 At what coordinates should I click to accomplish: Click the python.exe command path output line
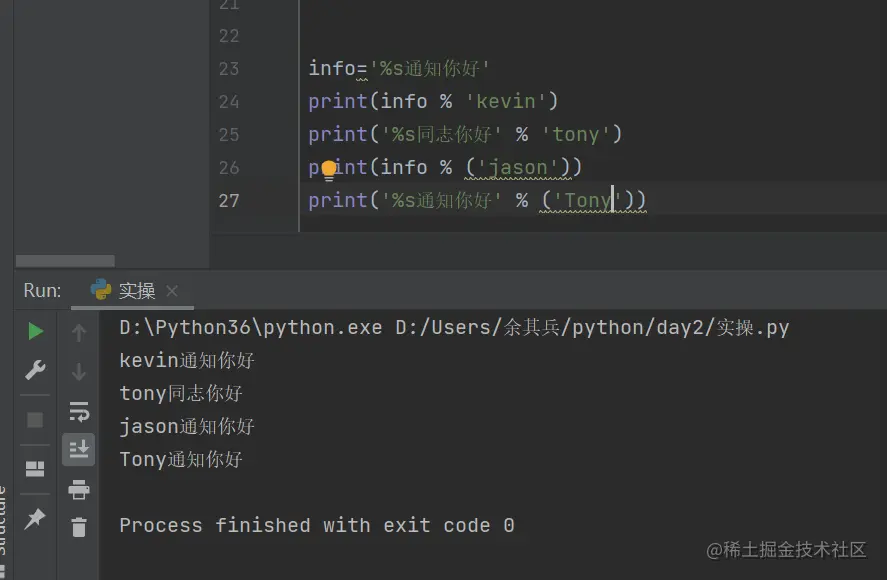click(454, 328)
